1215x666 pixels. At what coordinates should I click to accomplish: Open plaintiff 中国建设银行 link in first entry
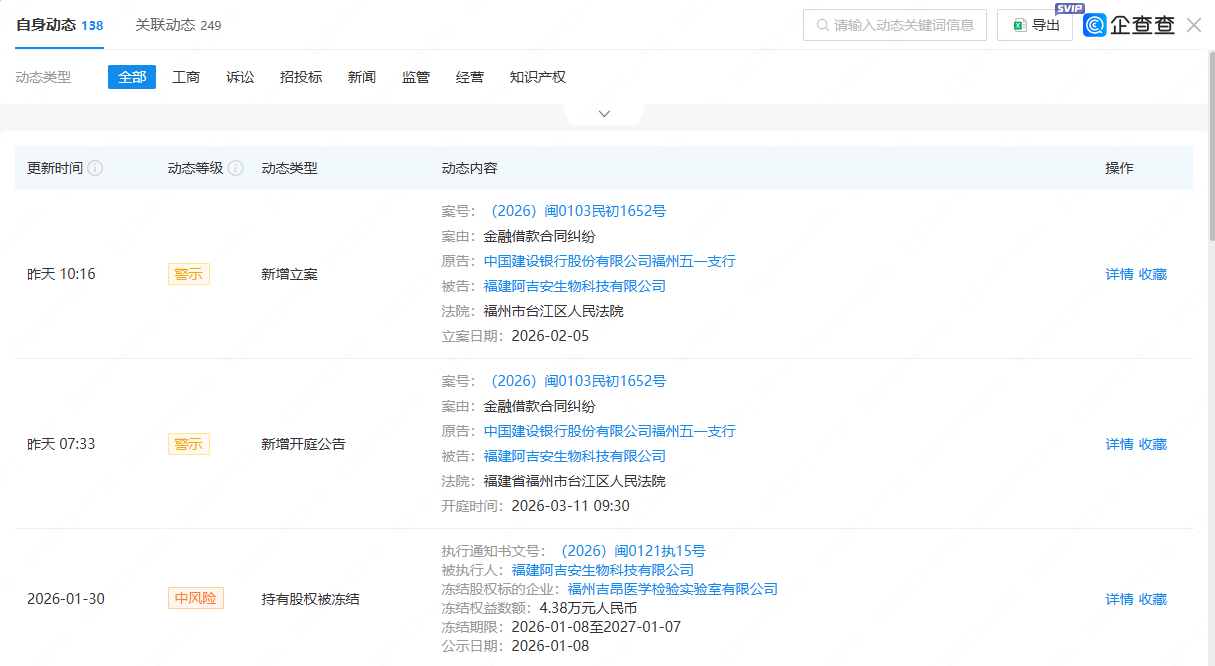point(609,261)
